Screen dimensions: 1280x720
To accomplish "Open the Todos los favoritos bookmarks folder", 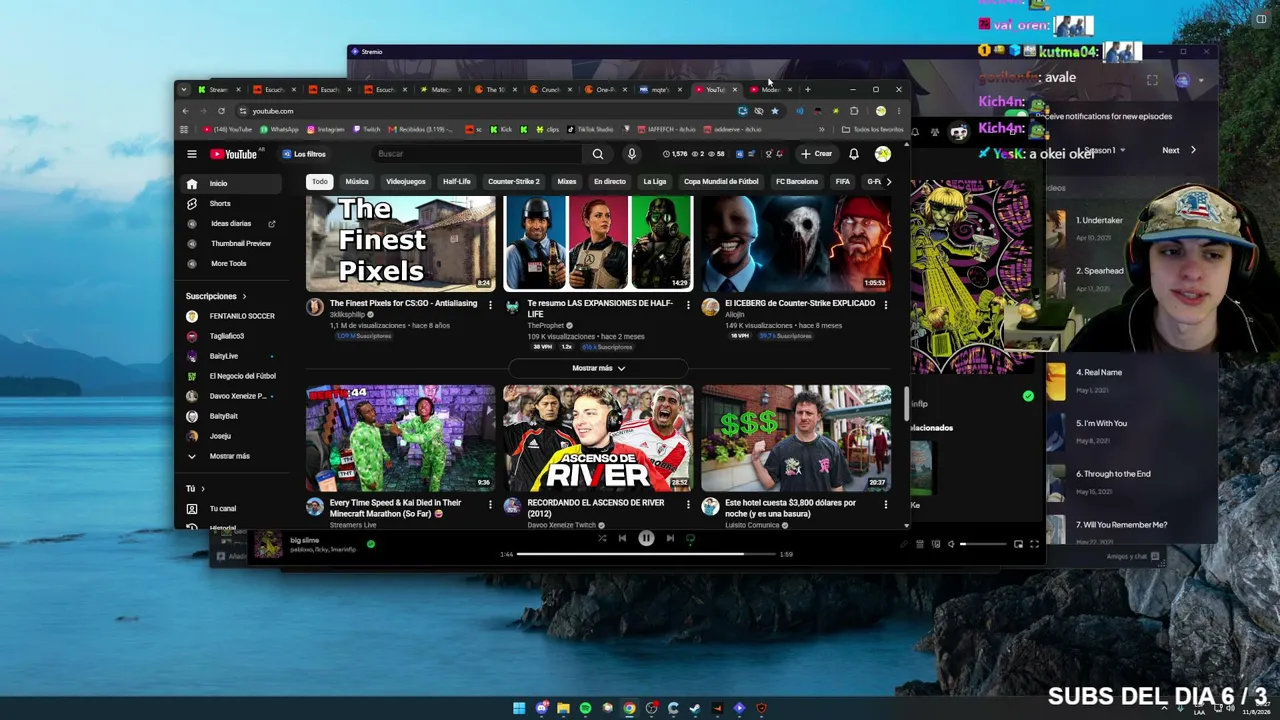I will pyautogui.click(x=873, y=129).
